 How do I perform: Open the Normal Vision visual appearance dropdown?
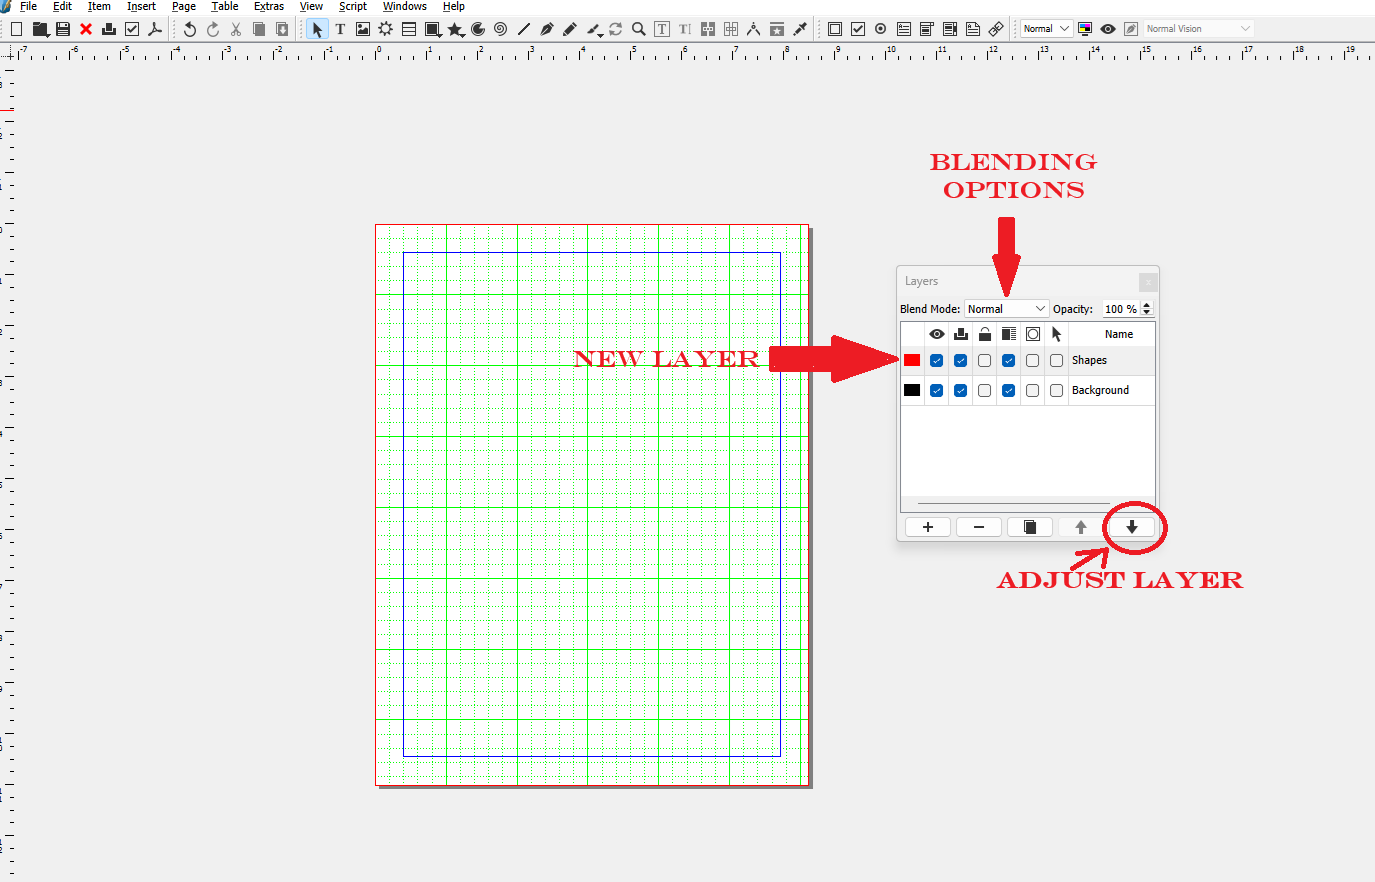[x=1198, y=29]
